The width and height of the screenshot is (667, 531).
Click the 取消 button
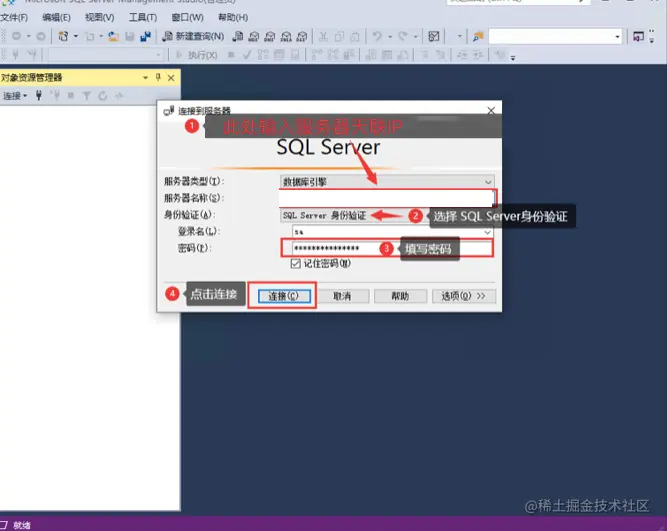(342, 296)
